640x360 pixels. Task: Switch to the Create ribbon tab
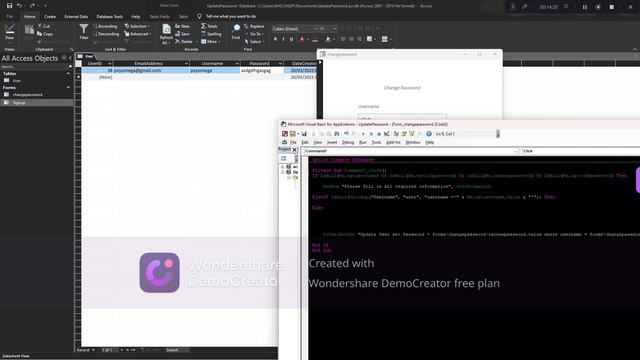pos(50,17)
